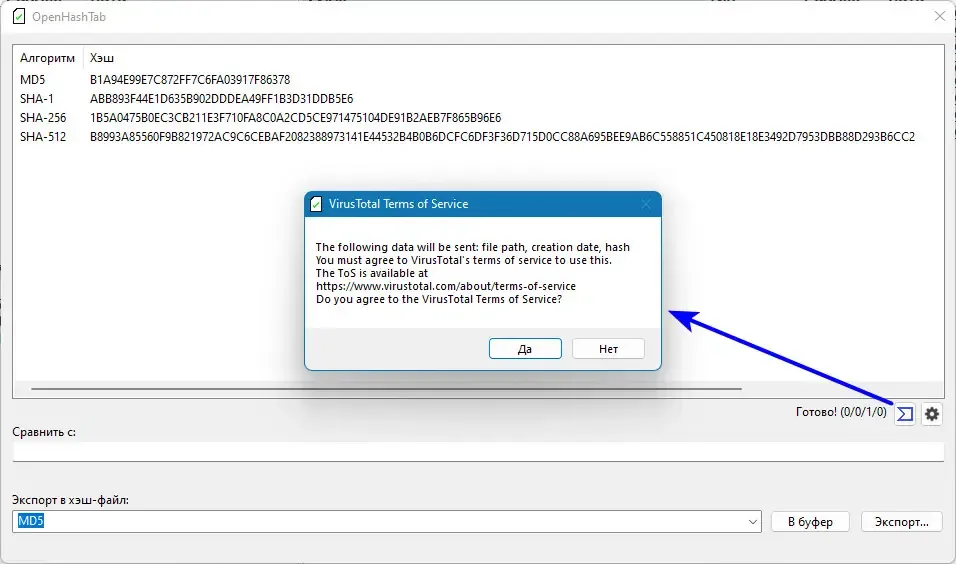Viewport: 956px width, 564px height.
Task: Click the Экспорт... button
Action: pos(902,522)
